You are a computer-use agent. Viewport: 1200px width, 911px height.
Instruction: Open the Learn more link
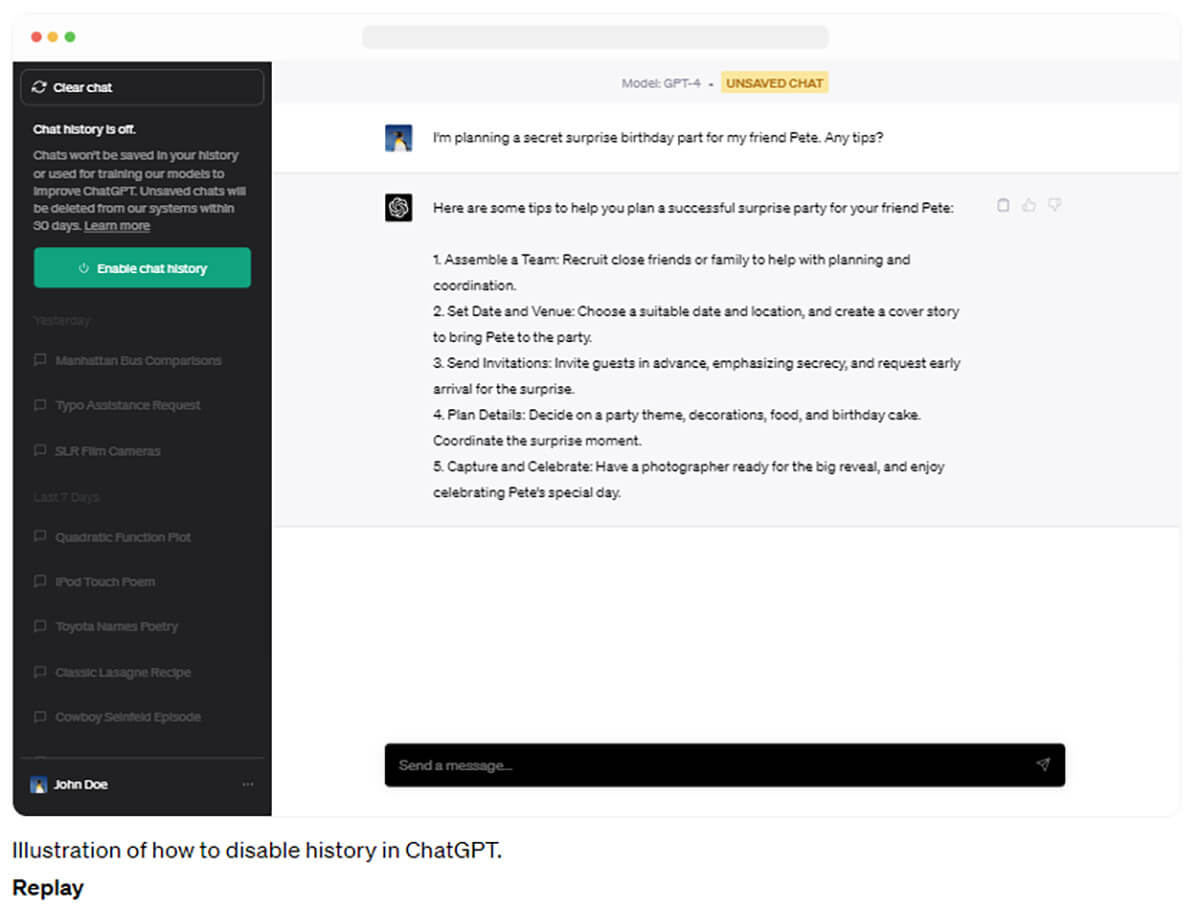117,226
